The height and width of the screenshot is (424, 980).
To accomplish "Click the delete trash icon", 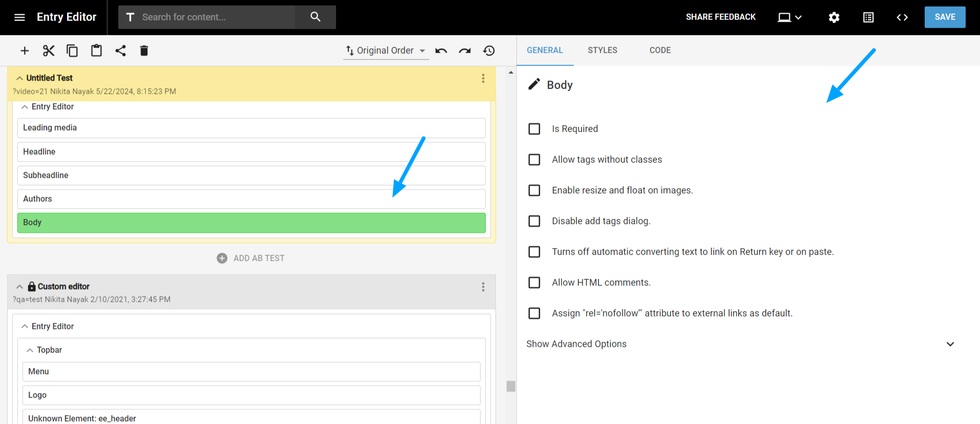I will [x=144, y=51].
